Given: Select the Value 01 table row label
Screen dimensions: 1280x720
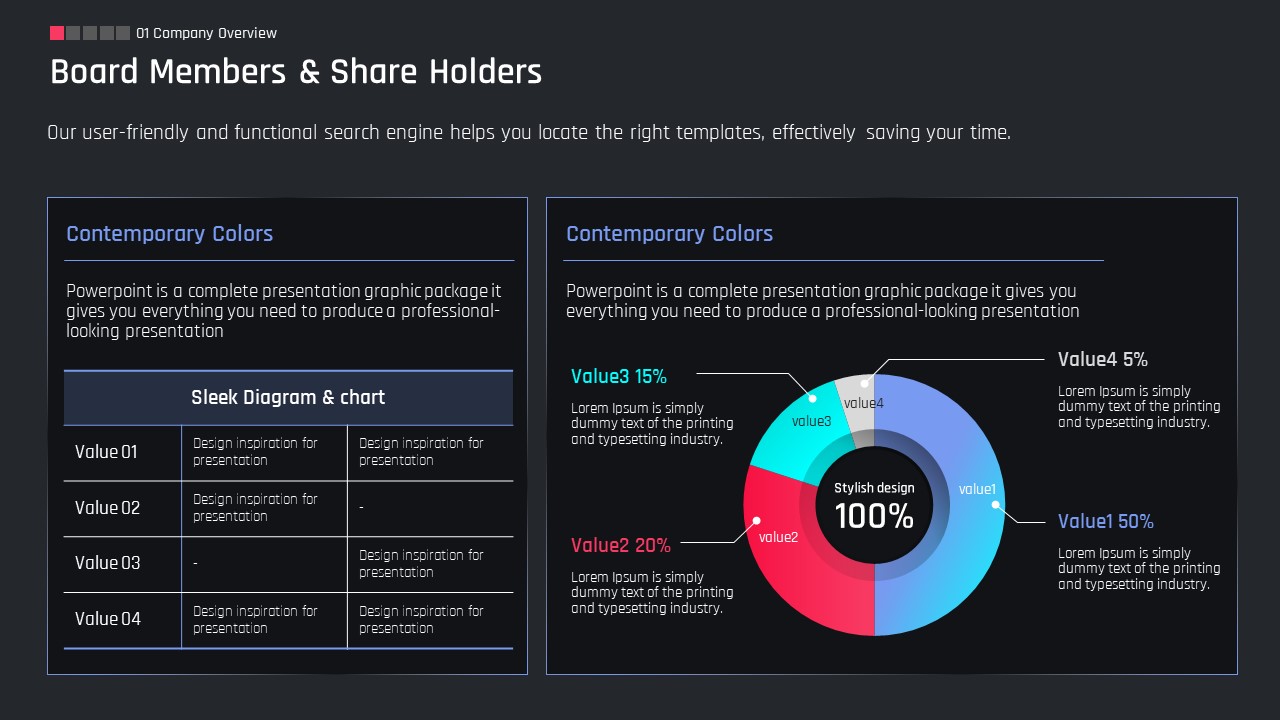Looking at the screenshot, I should 106,451.
